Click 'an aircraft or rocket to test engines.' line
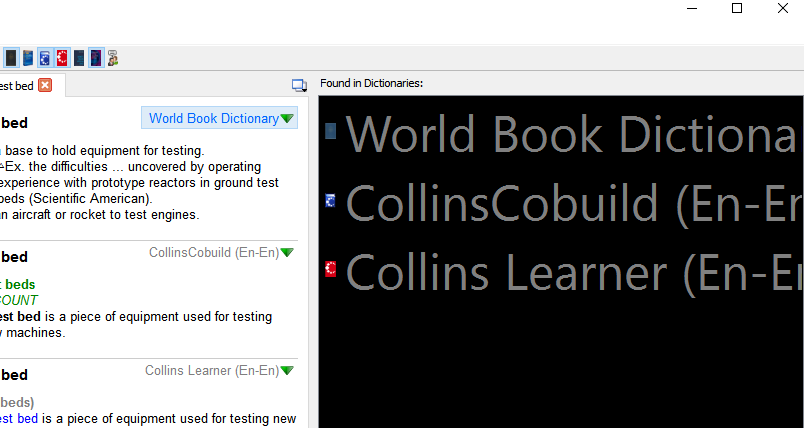Image resolution: width=804 pixels, height=428 pixels. tap(99, 215)
